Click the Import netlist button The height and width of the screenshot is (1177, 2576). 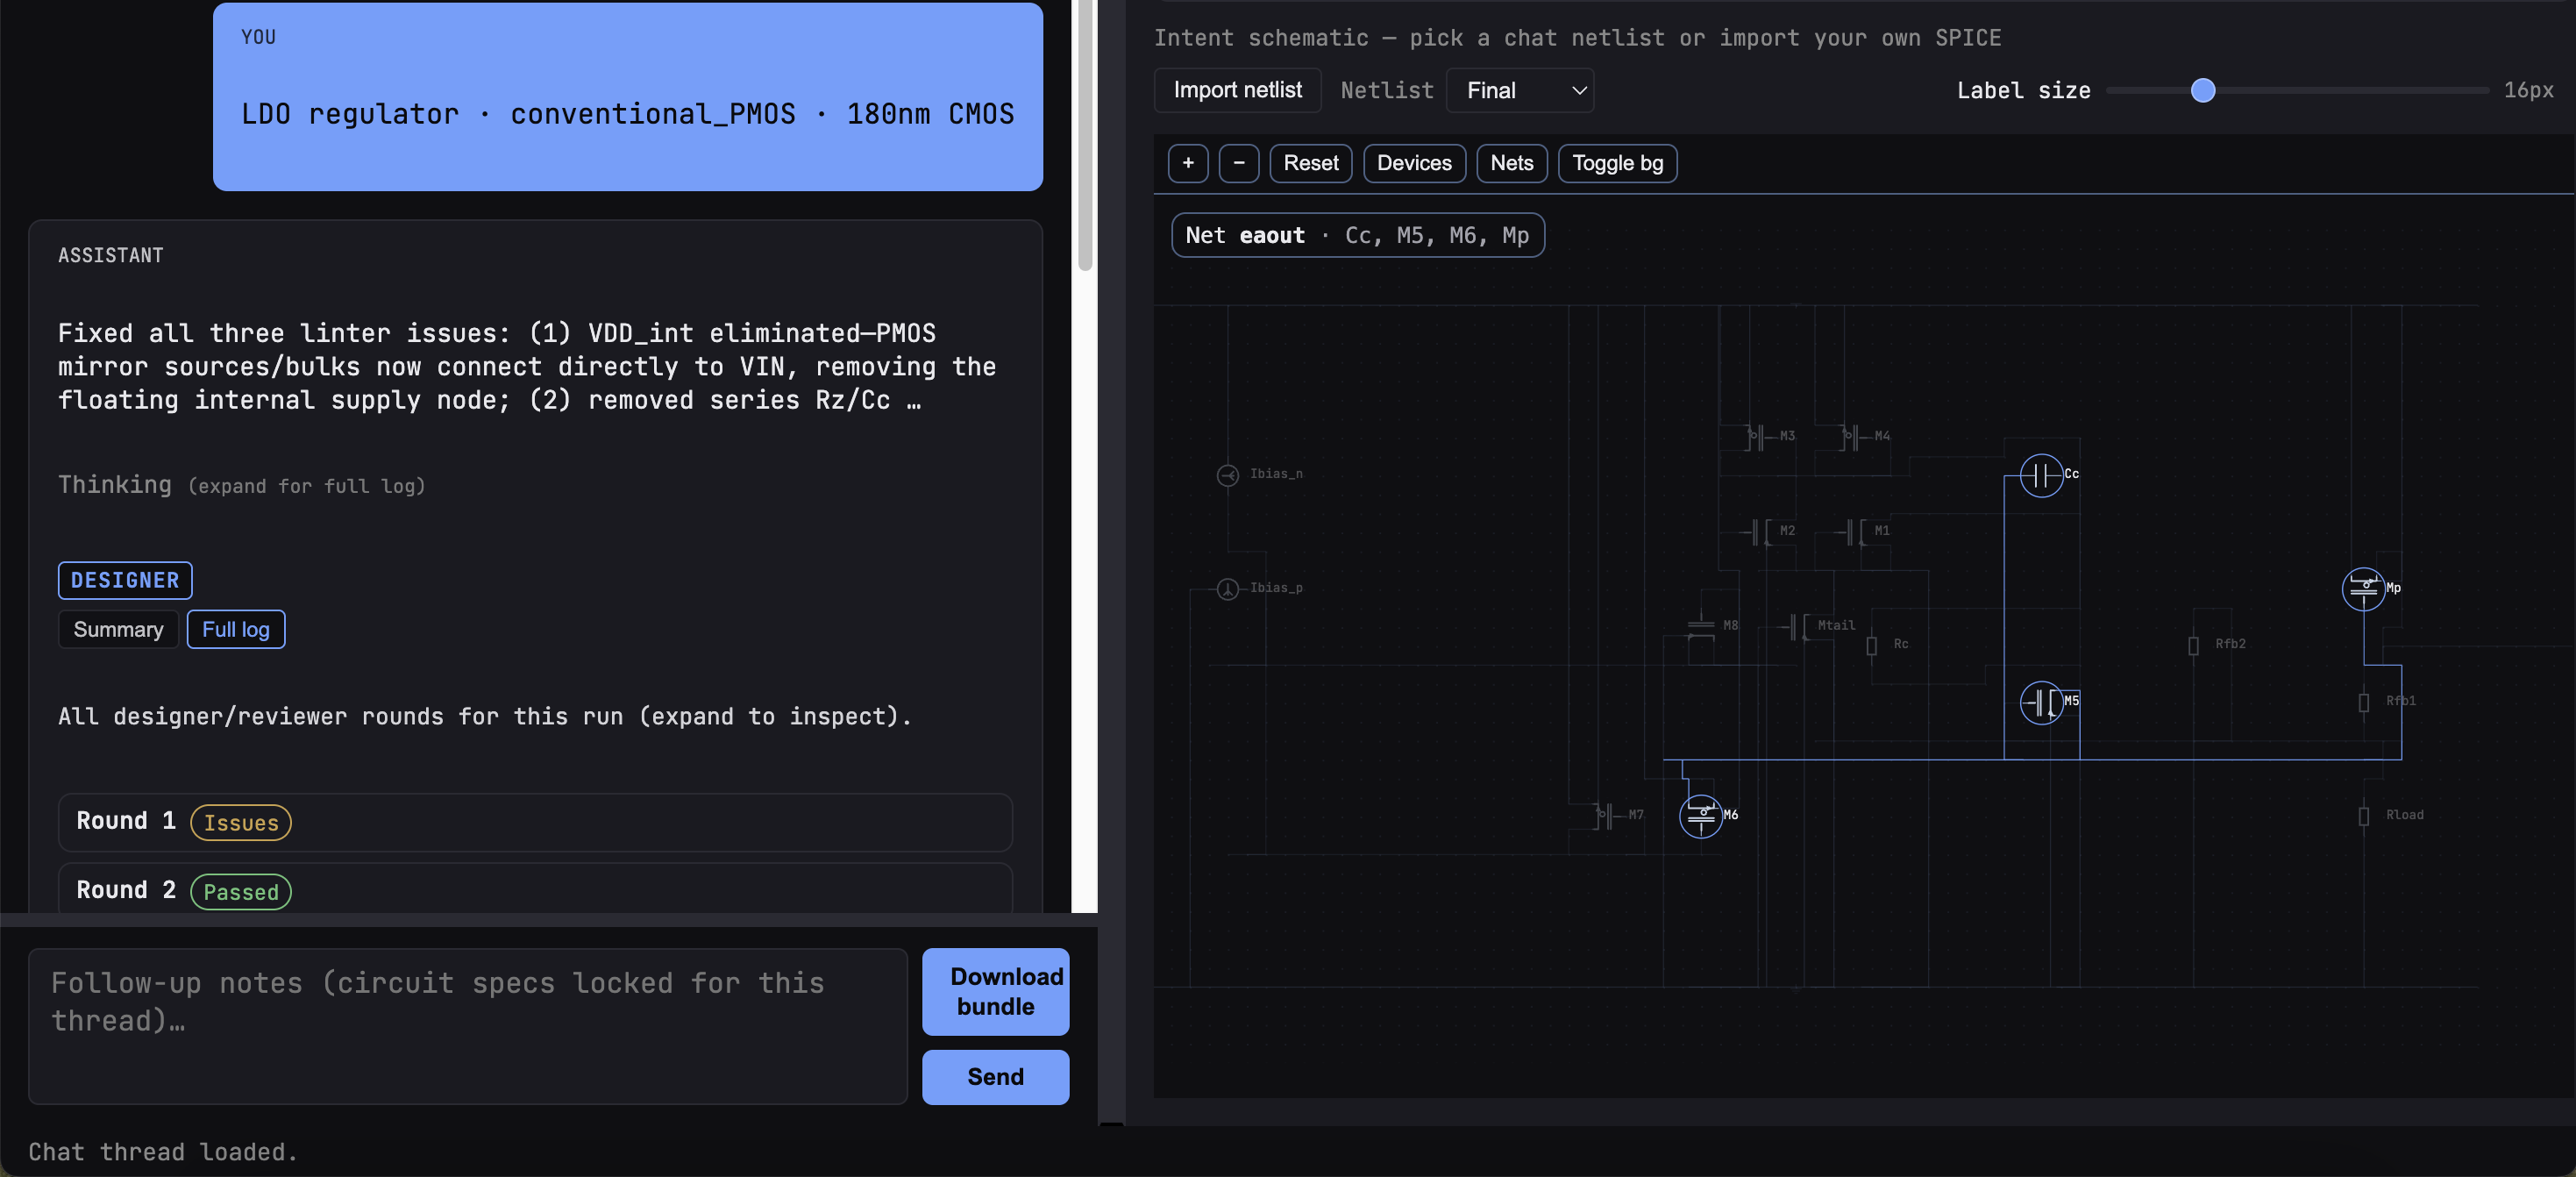[x=1237, y=91]
